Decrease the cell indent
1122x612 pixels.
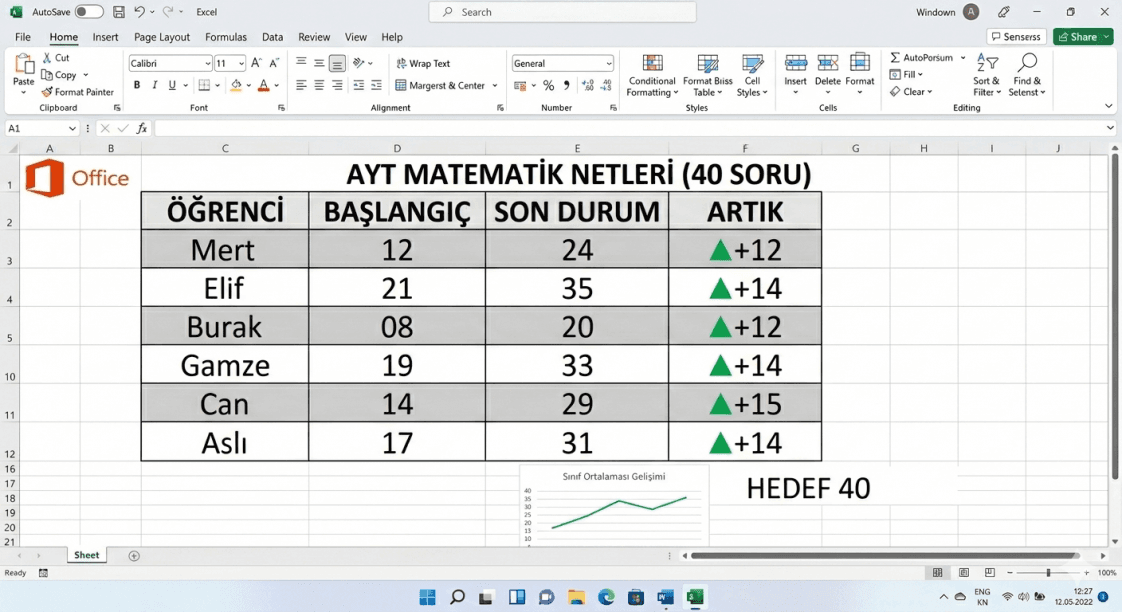[x=358, y=85]
